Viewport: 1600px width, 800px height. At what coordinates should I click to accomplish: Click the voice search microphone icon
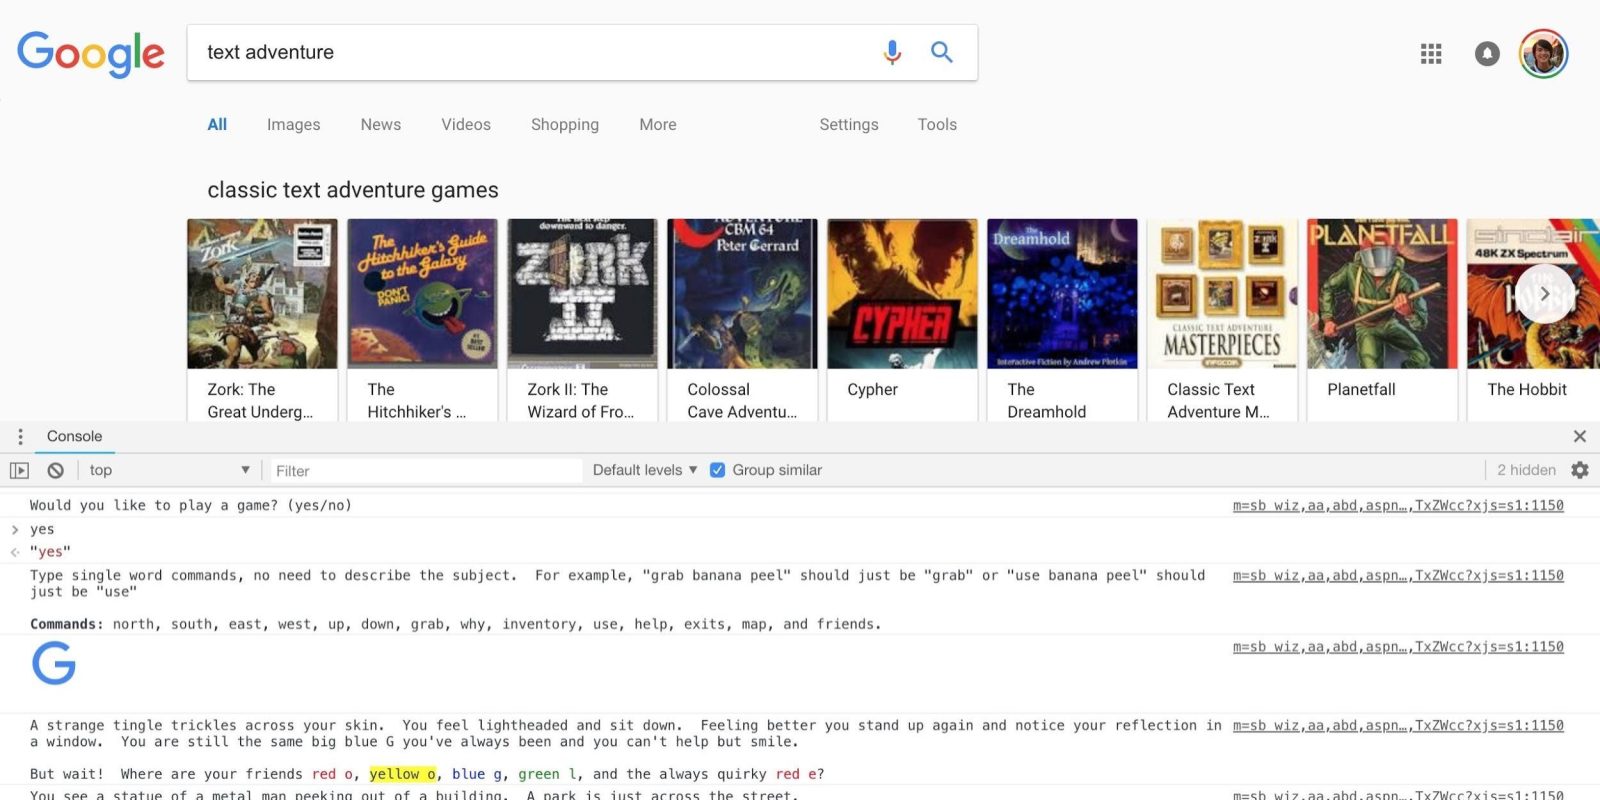[x=892, y=52]
